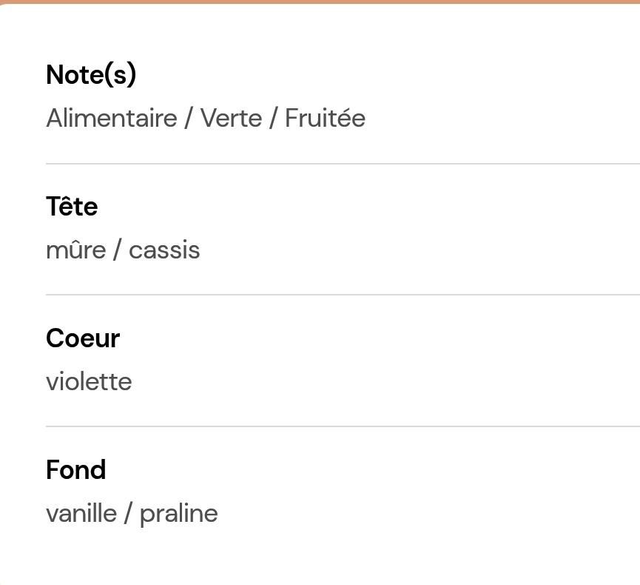Select the vanille base note
This screenshot has width=640, height=585.
pyautogui.click(x=81, y=514)
